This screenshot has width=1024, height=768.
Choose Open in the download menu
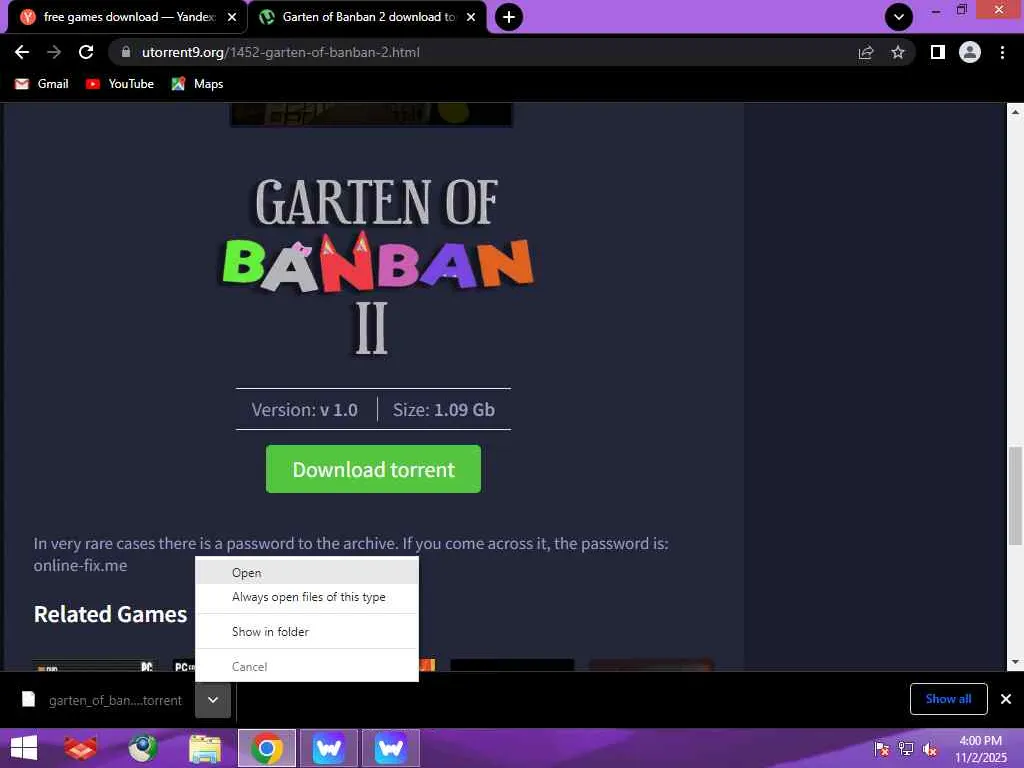pyautogui.click(x=307, y=573)
